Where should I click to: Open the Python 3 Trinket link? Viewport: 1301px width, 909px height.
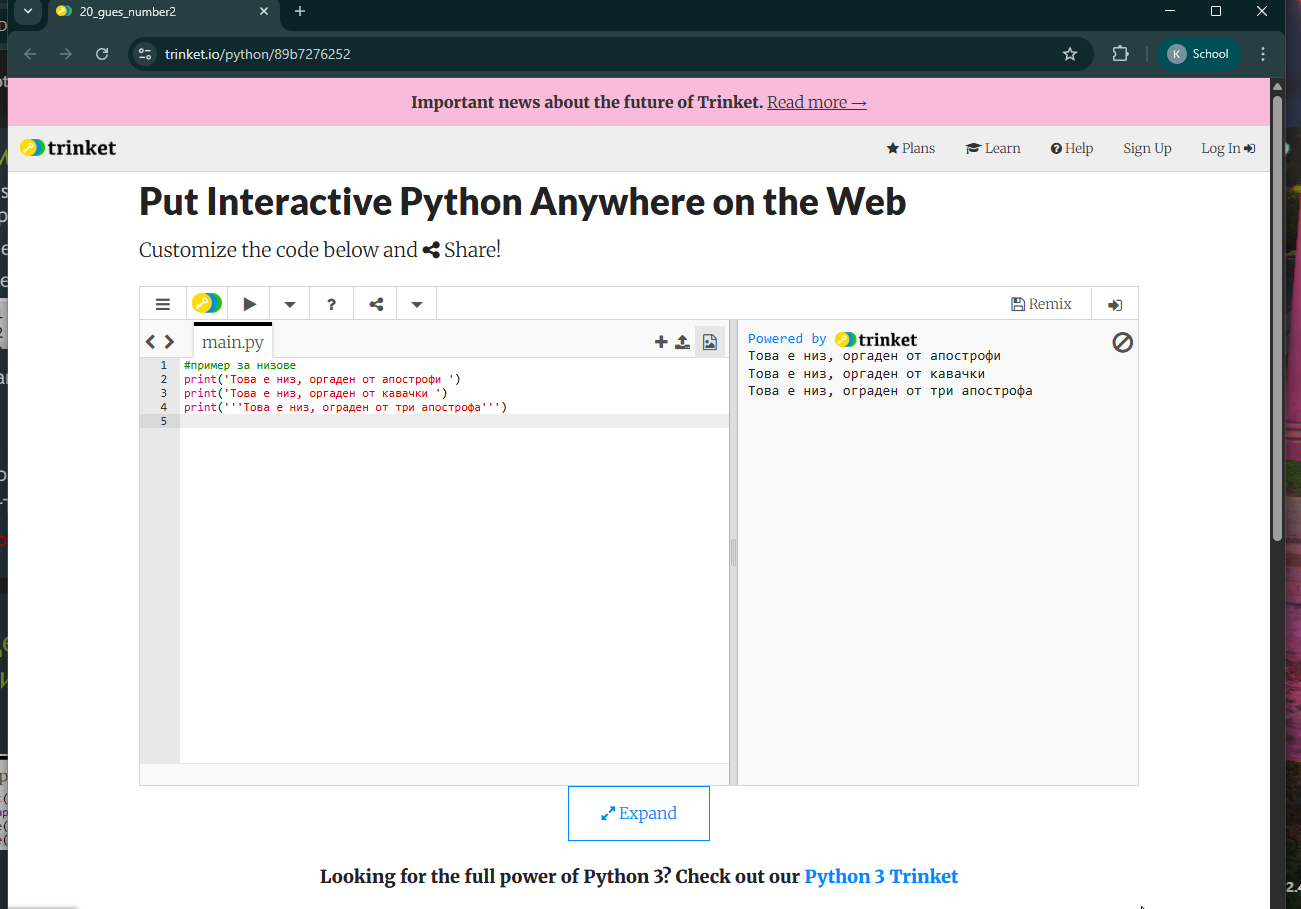click(x=881, y=876)
